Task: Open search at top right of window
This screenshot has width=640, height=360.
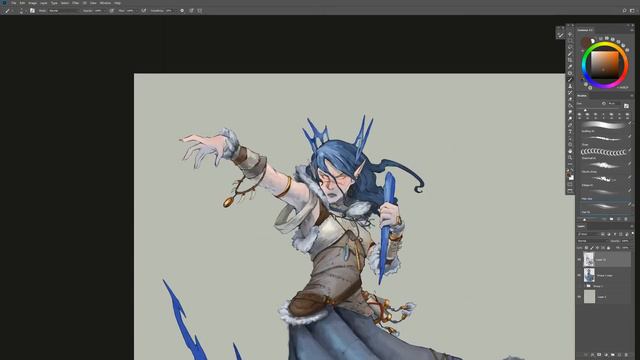Action: (x=624, y=11)
